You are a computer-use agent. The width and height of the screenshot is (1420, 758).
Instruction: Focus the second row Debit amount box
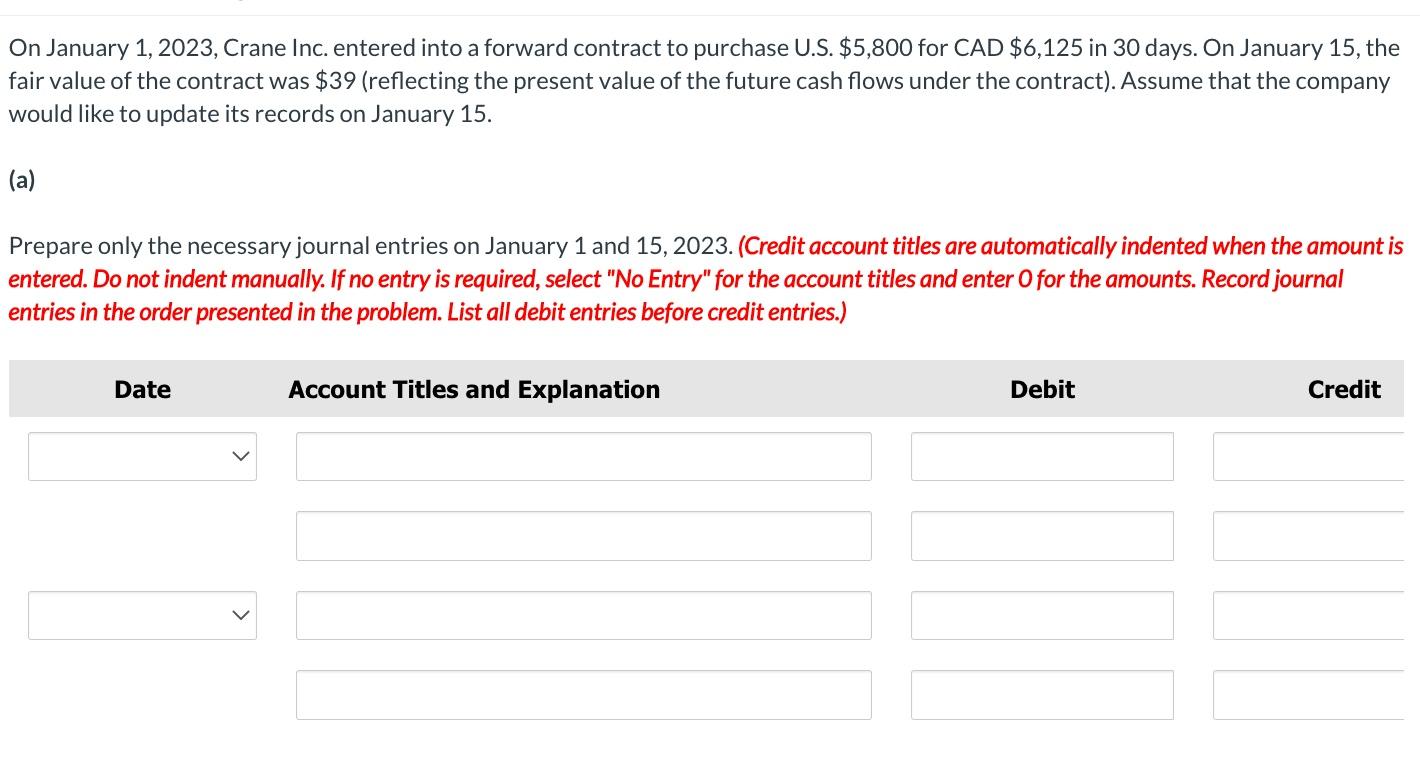tap(1042, 536)
